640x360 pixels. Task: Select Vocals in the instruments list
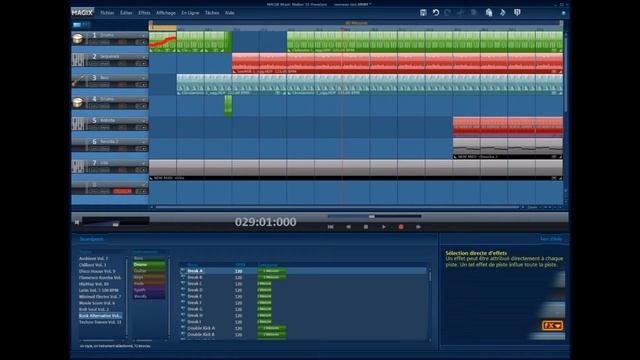point(149,296)
